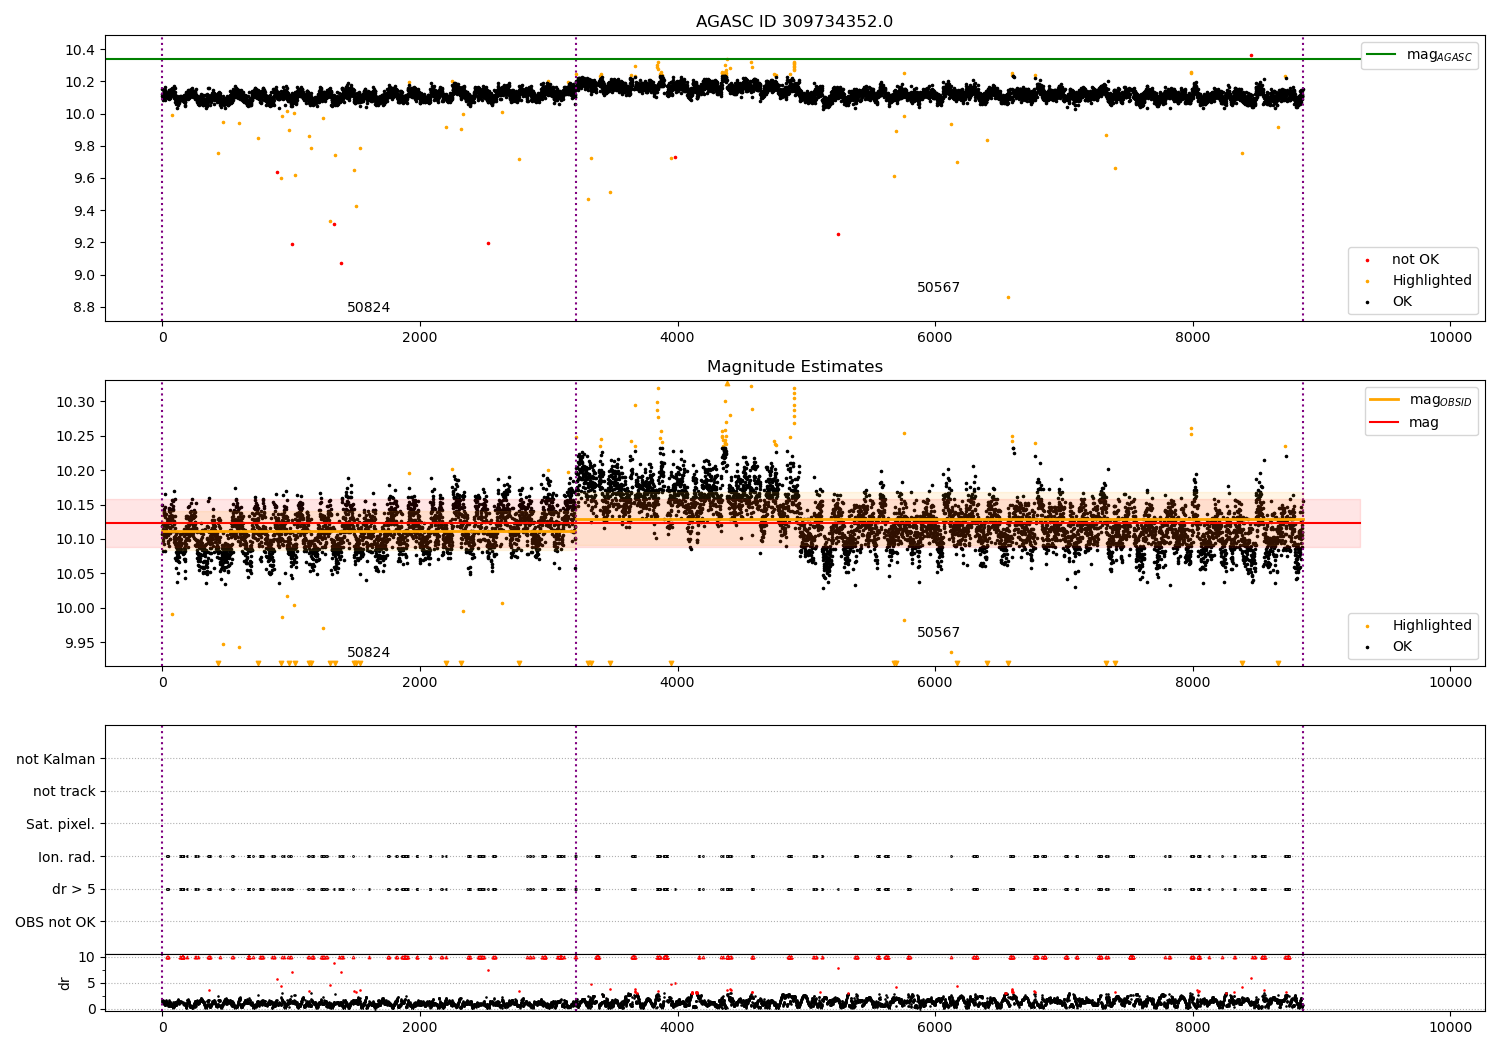This screenshot has width=1500, height=1050.
Task: Click the '50824' label in the top plot
Action: pyautogui.click(x=368, y=308)
